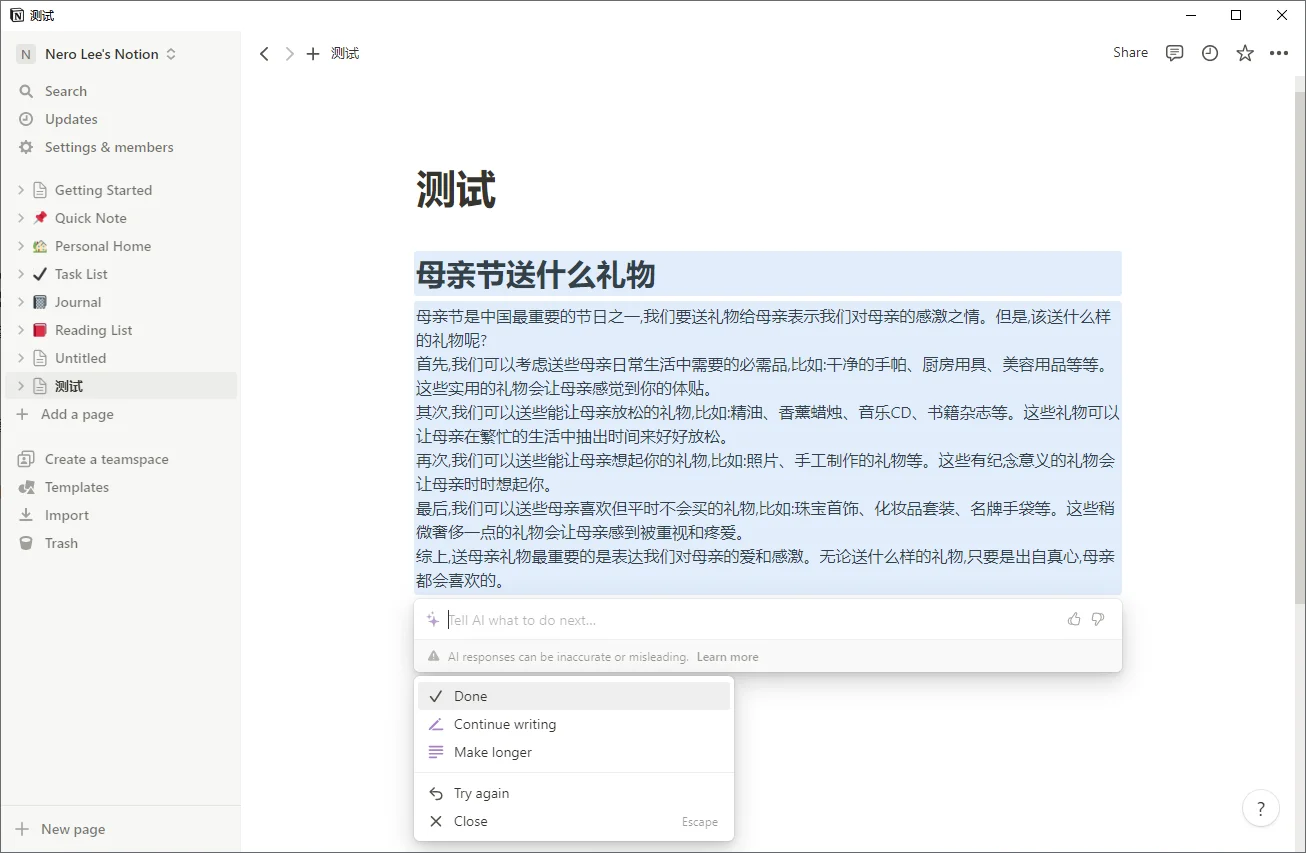
Task: Expand the Personal Home page tree
Action: pyautogui.click(x=20, y=246)
